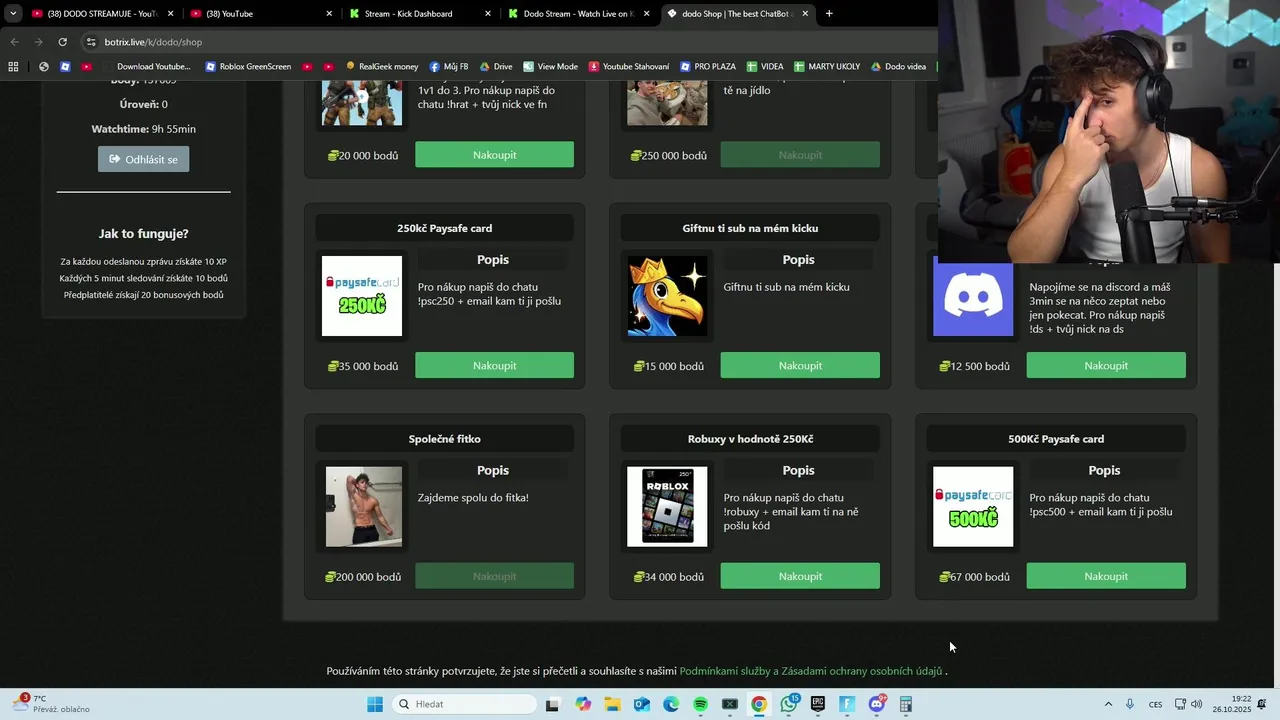Open Task View in taskbar
Image resolution: width=1280 pixels, height=720 pixels.
click(553, 704)
